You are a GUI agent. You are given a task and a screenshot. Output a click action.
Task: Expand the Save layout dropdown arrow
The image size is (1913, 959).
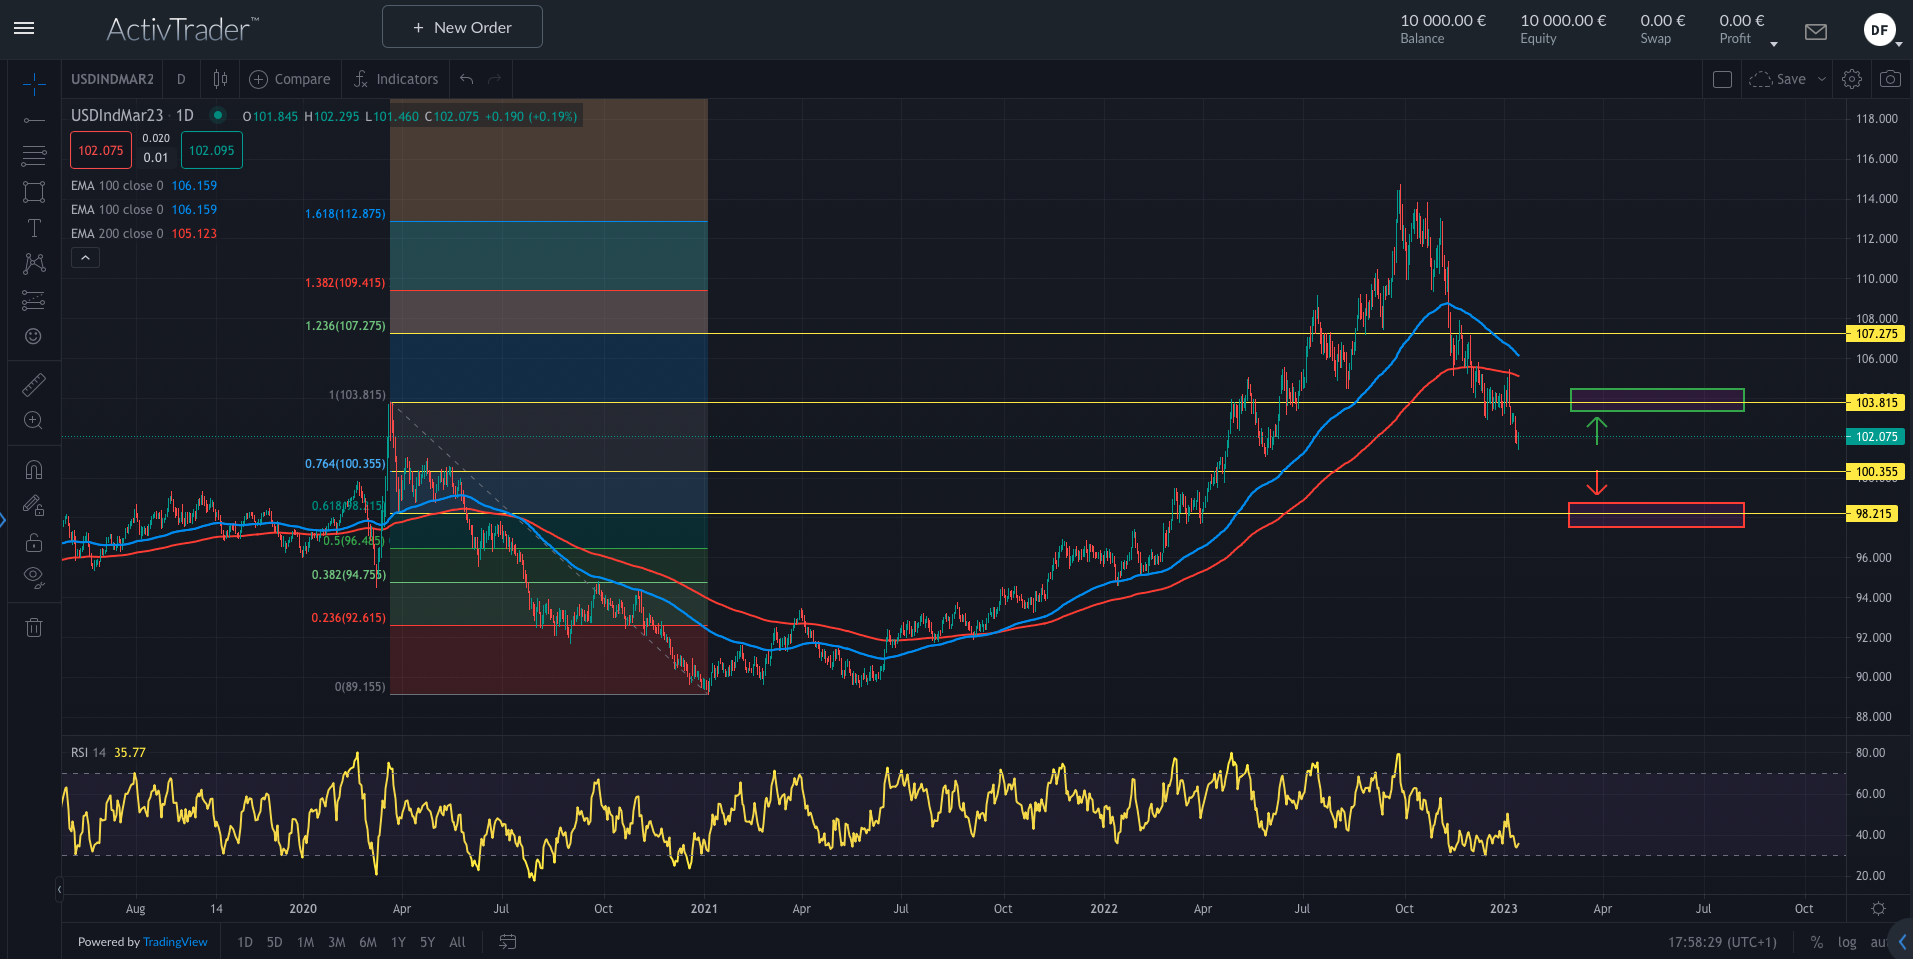coord(1821,79)
